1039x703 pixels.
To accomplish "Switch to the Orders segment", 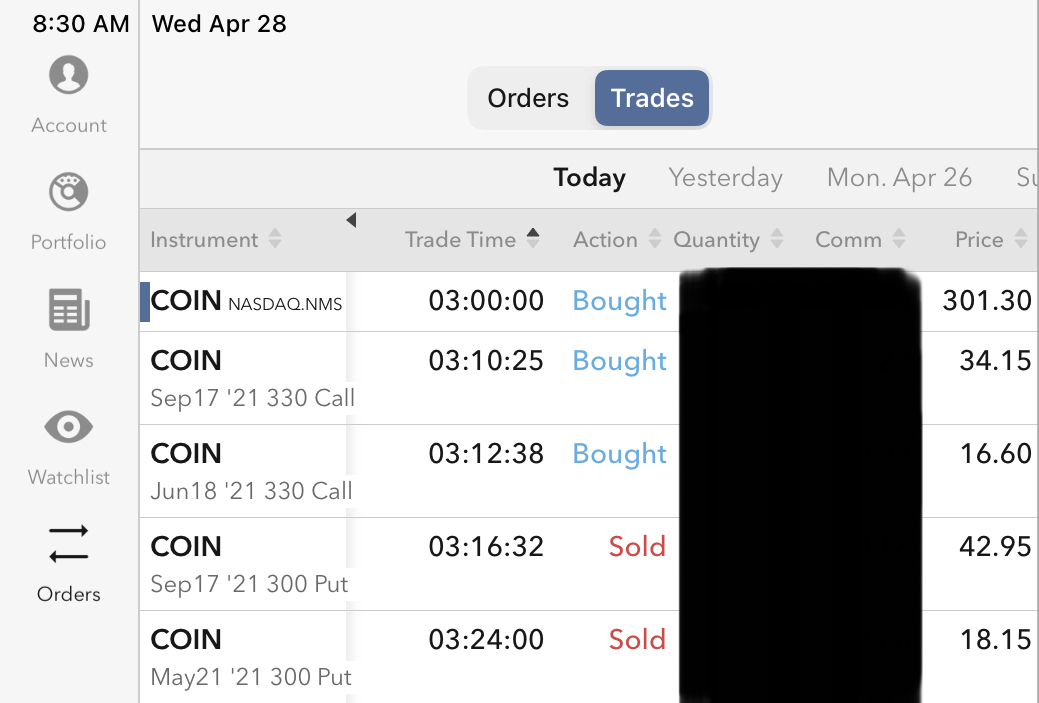I will pos(528,98).
